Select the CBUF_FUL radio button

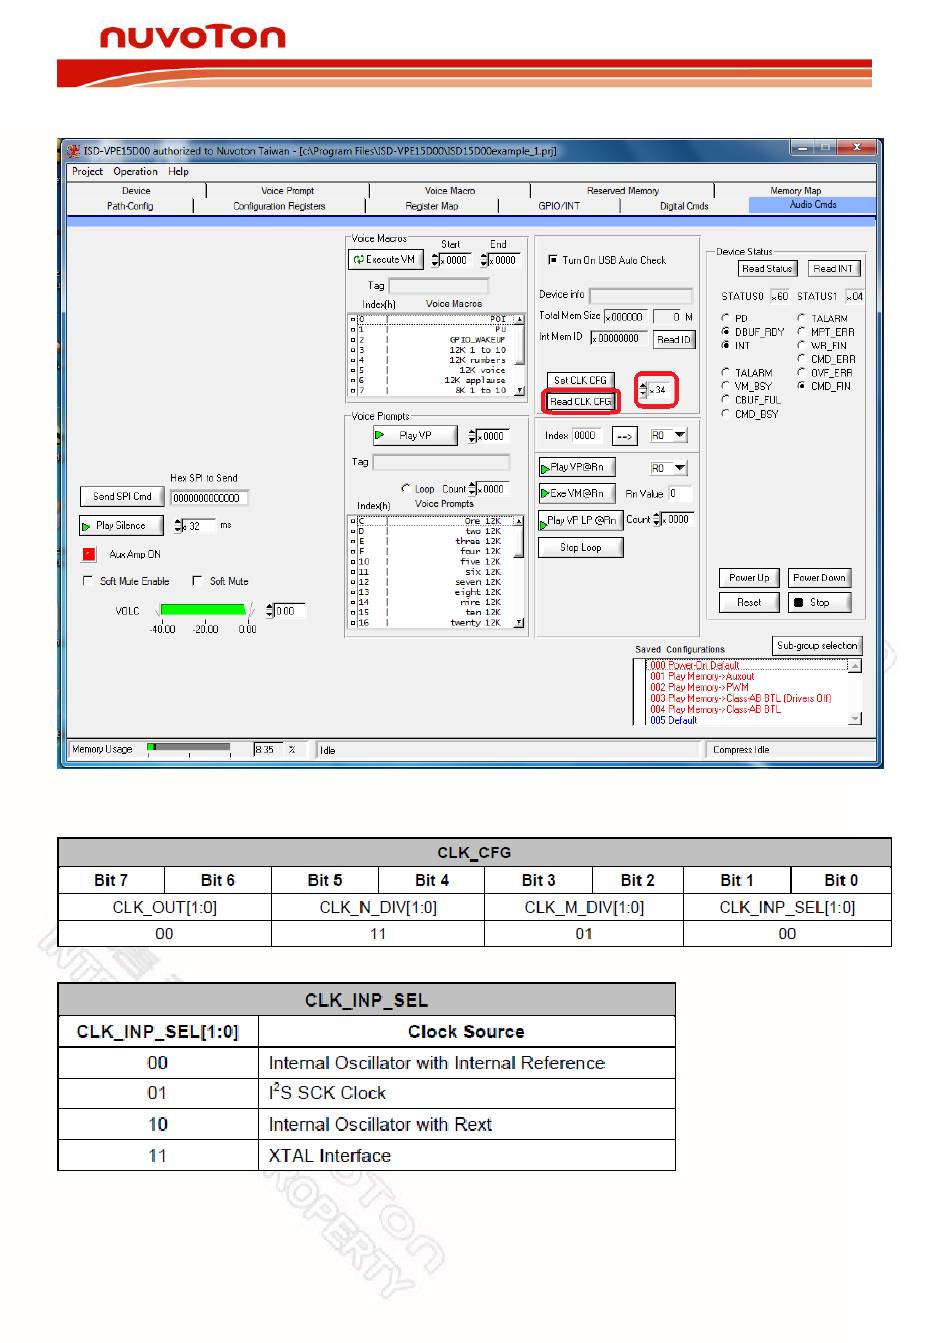coord(725,400)
